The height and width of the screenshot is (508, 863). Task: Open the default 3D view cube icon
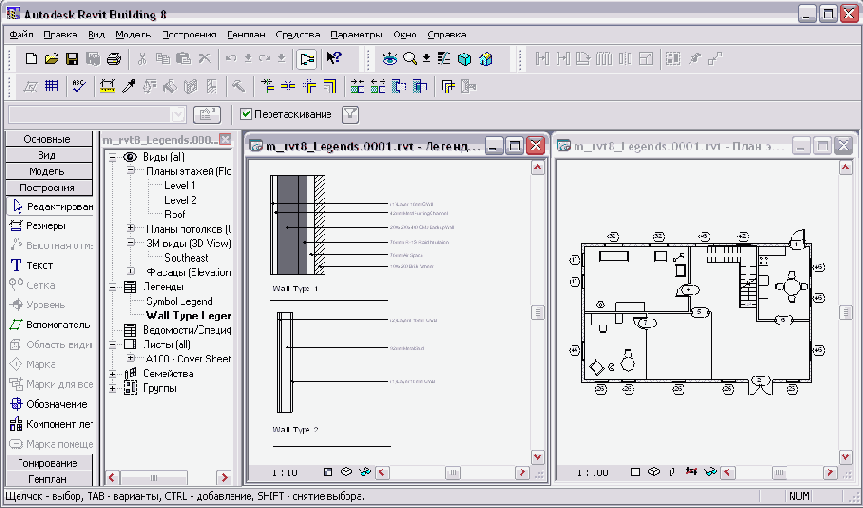465,59
